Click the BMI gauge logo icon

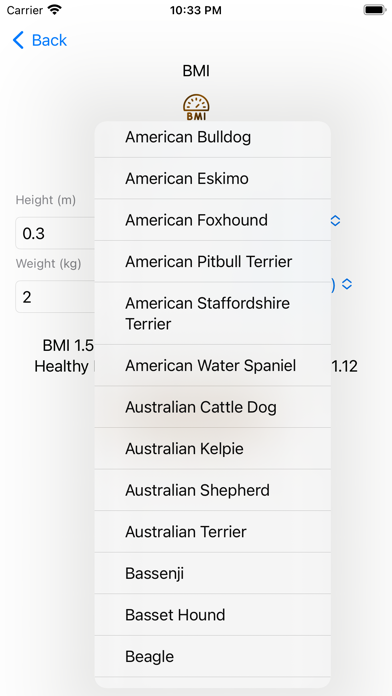196,107
